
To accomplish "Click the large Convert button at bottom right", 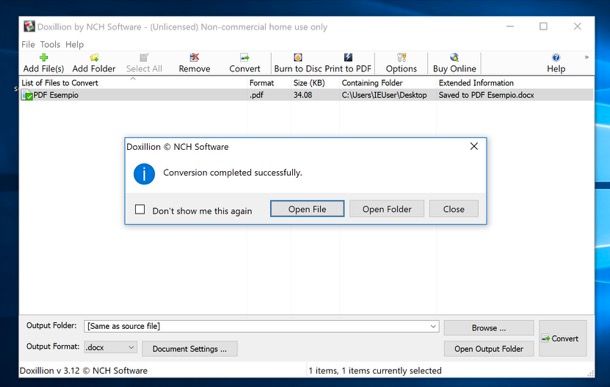I will [x=563, y=338].
